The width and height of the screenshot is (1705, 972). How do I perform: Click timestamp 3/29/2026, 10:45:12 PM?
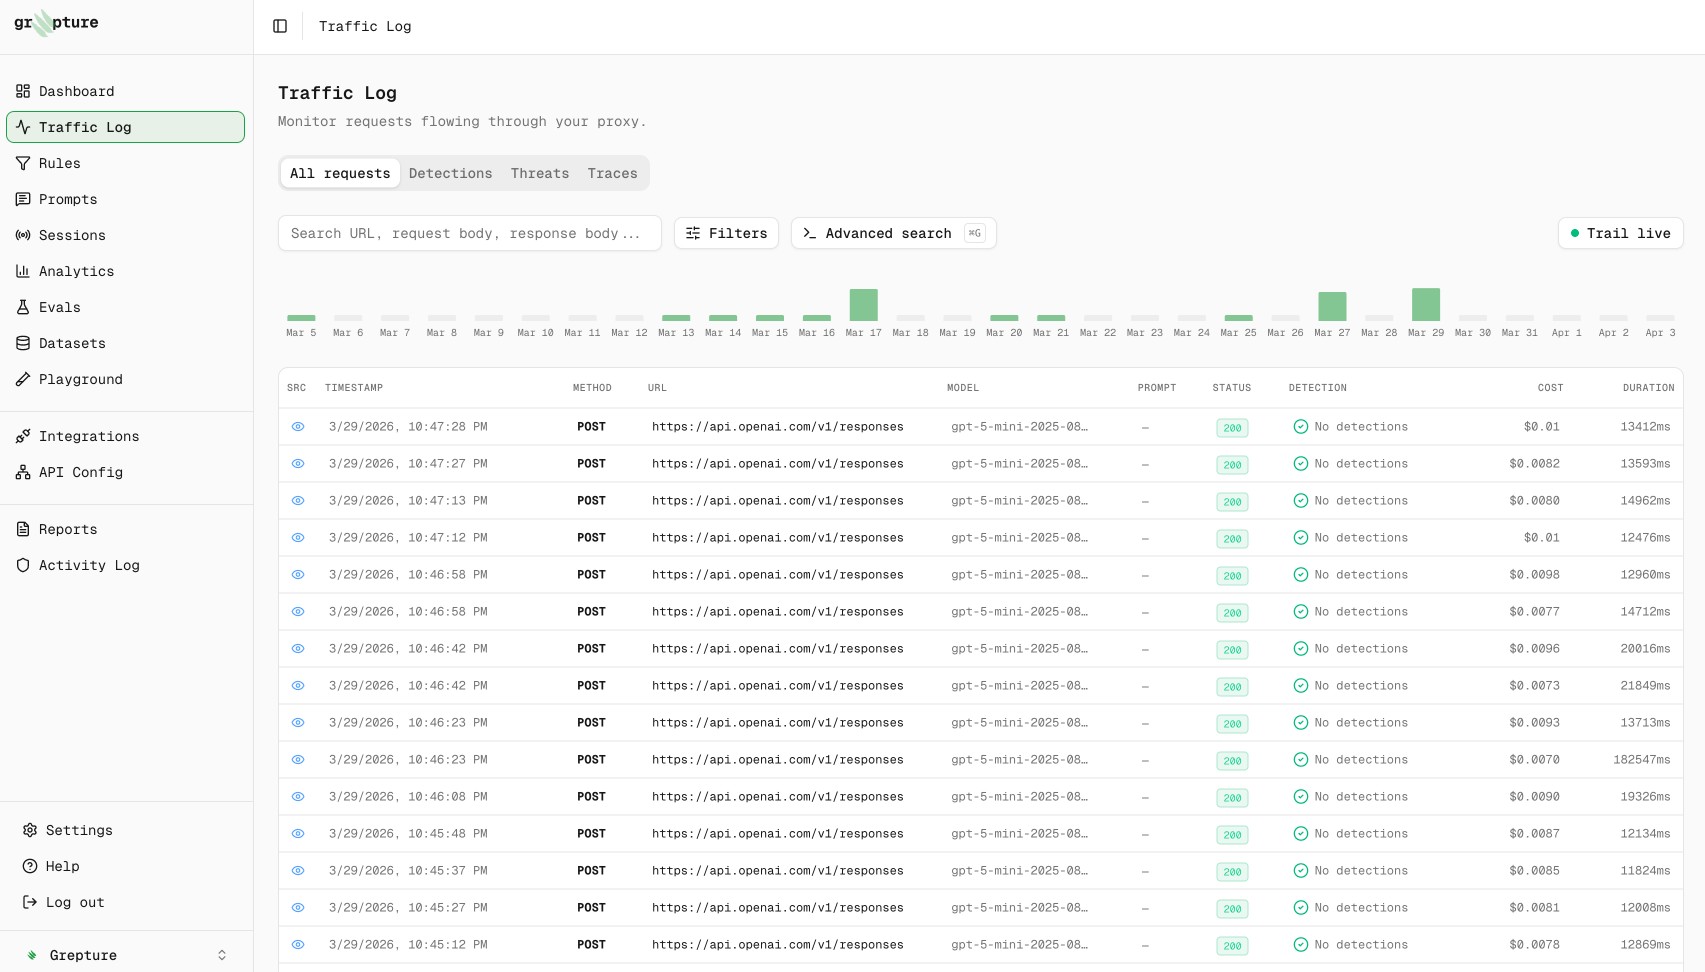coord(408,945)
